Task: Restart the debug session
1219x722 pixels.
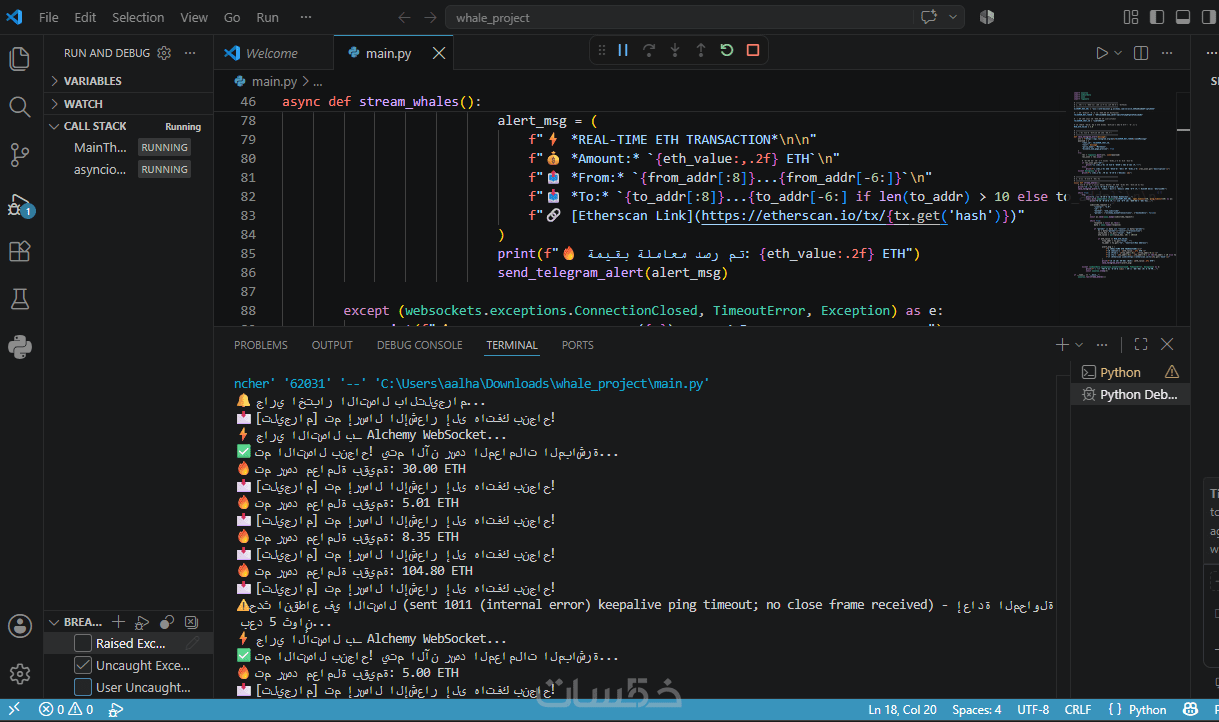Action: [727, 50]
